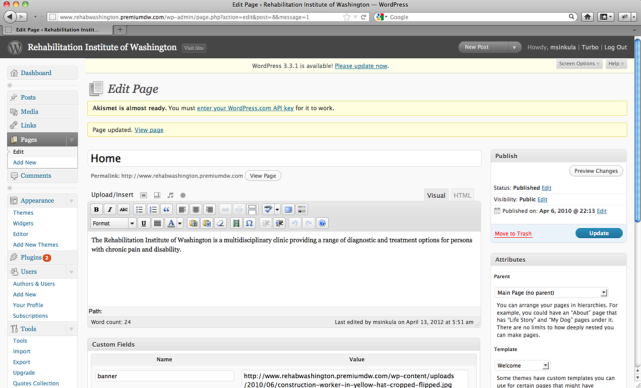Screen dimensions: 641x388
Task: Click the text color A button
Action: pos(171,223)
